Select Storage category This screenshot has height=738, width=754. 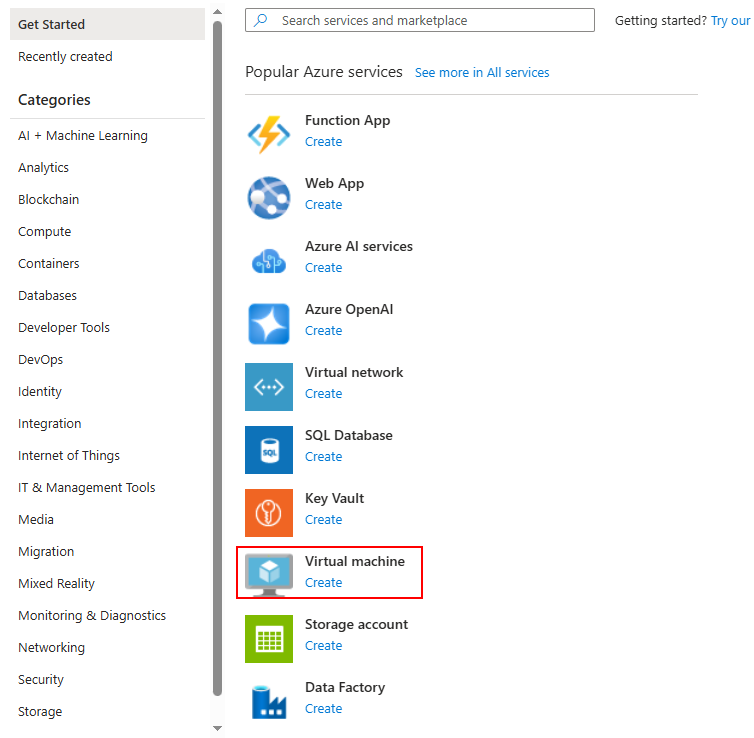pyautogui.click(x=40, y=712)
